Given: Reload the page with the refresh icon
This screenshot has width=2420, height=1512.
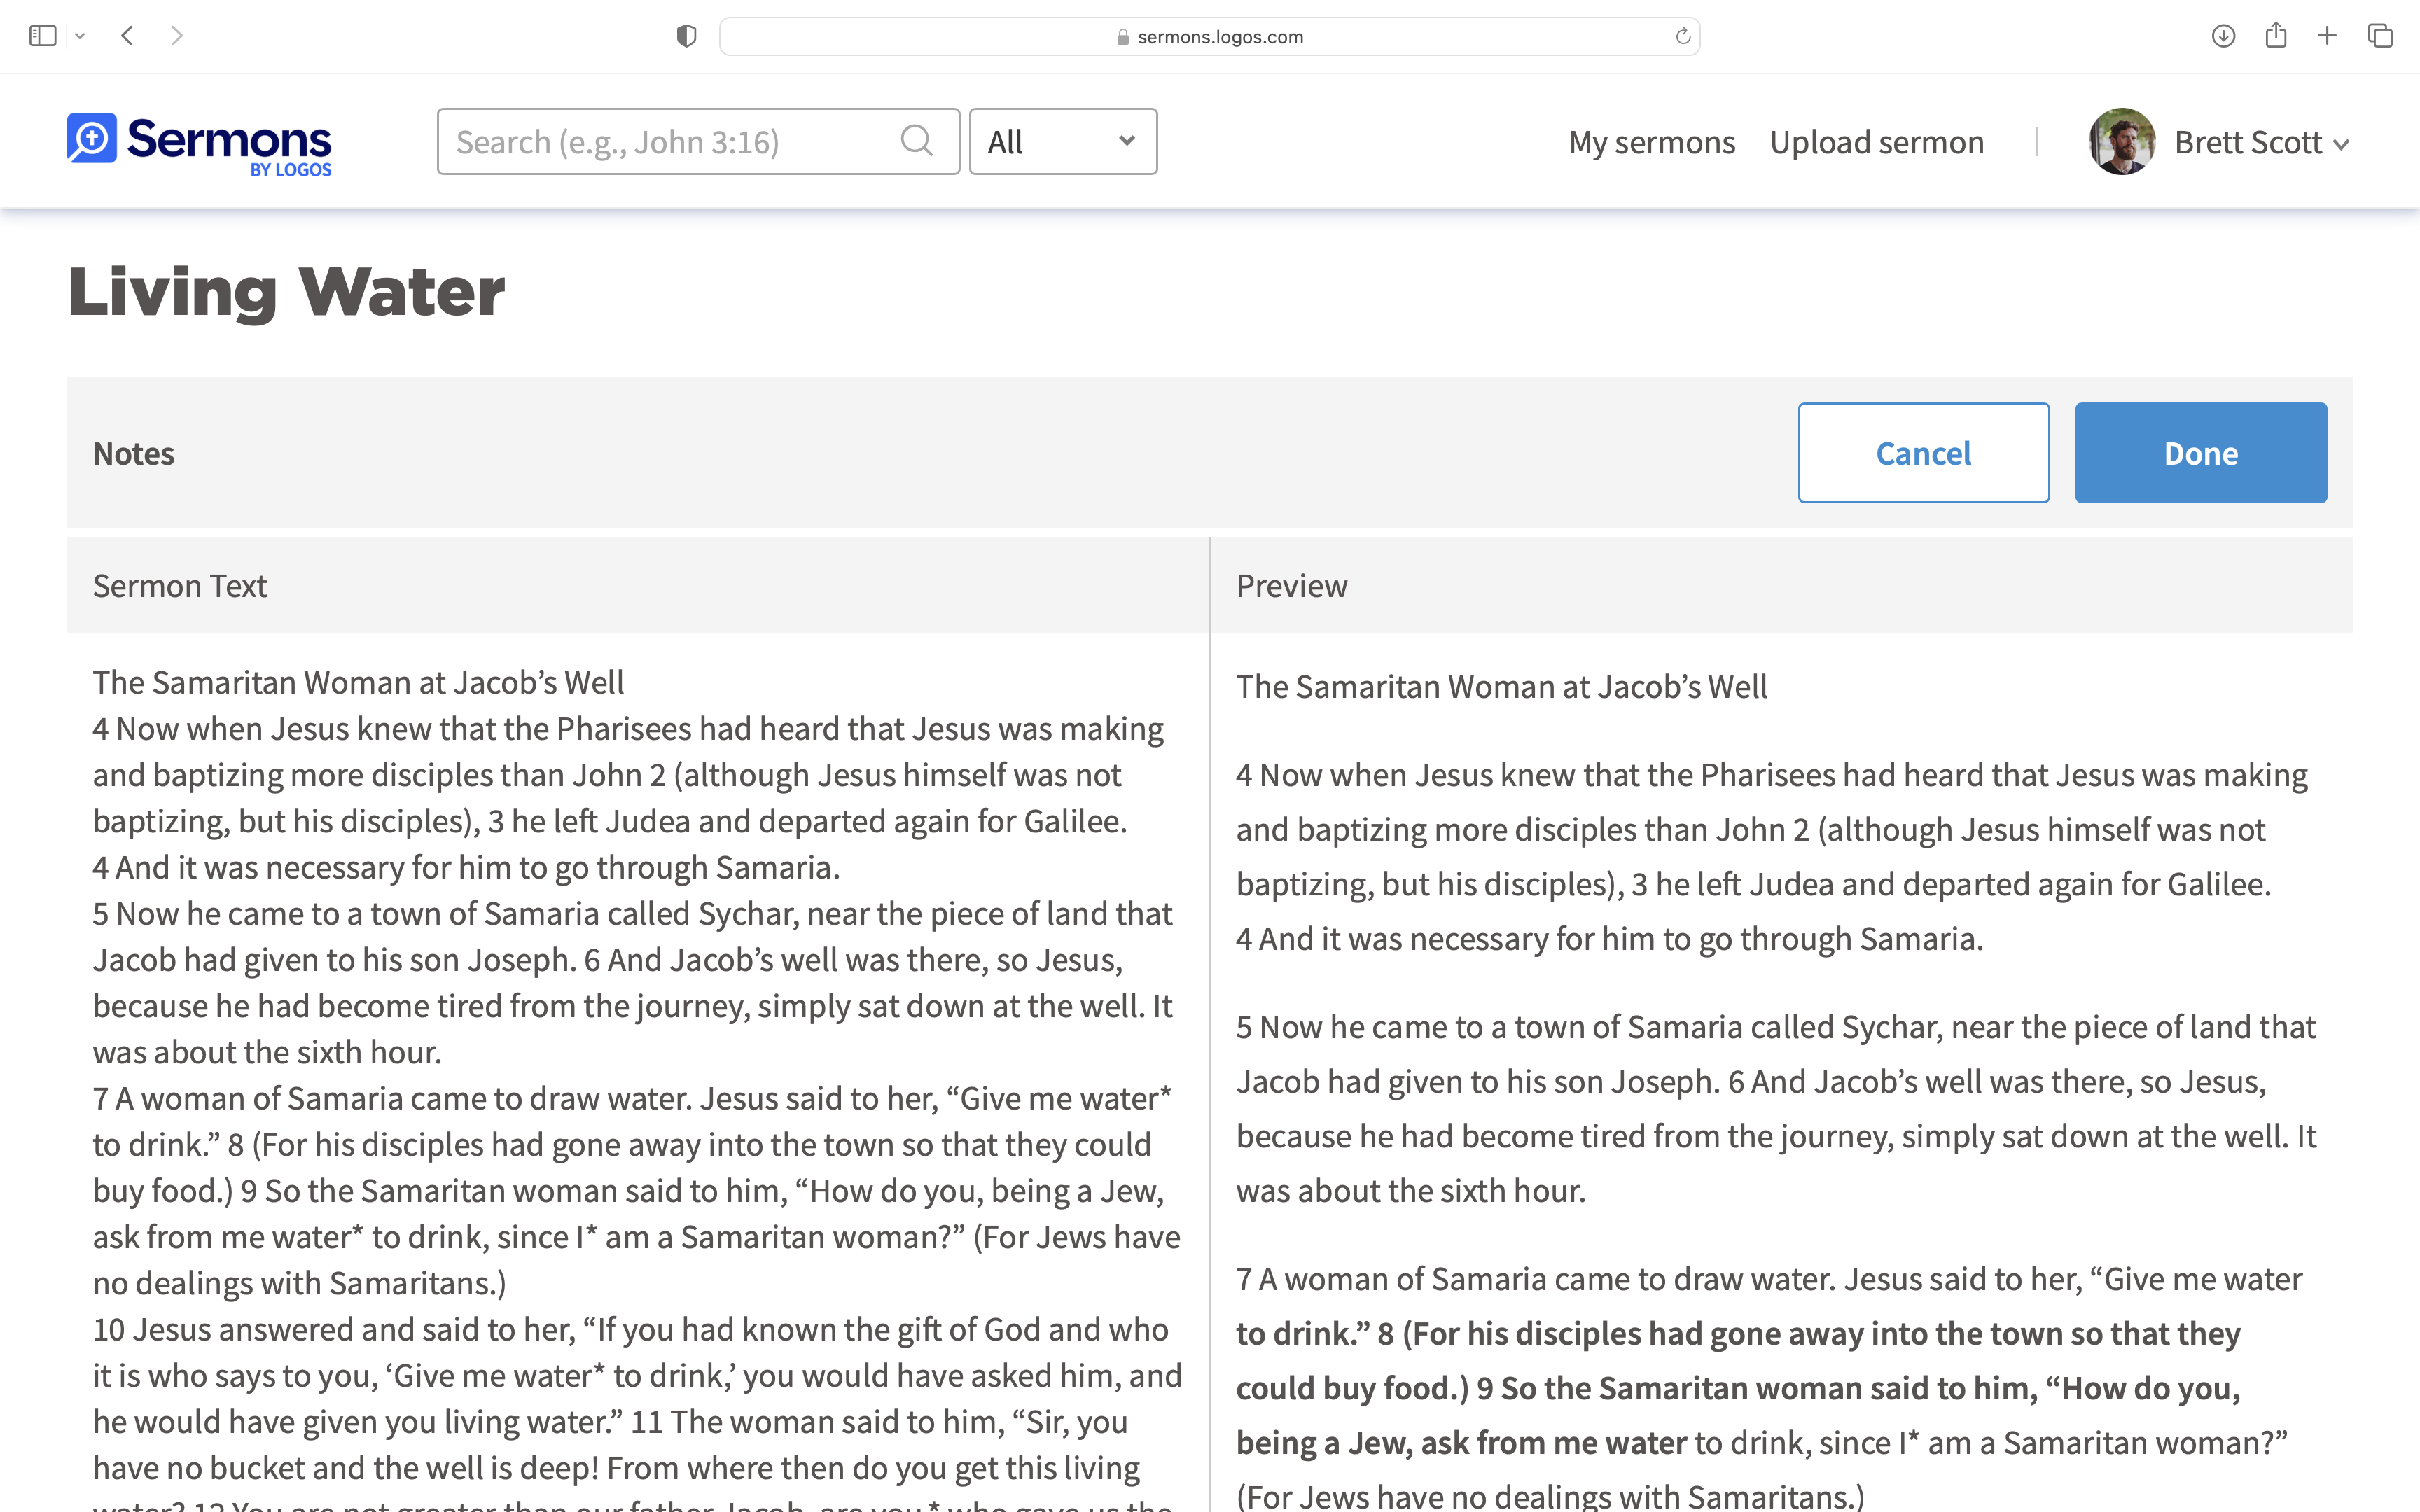Looking at the screenshot, I should 1683,36.
